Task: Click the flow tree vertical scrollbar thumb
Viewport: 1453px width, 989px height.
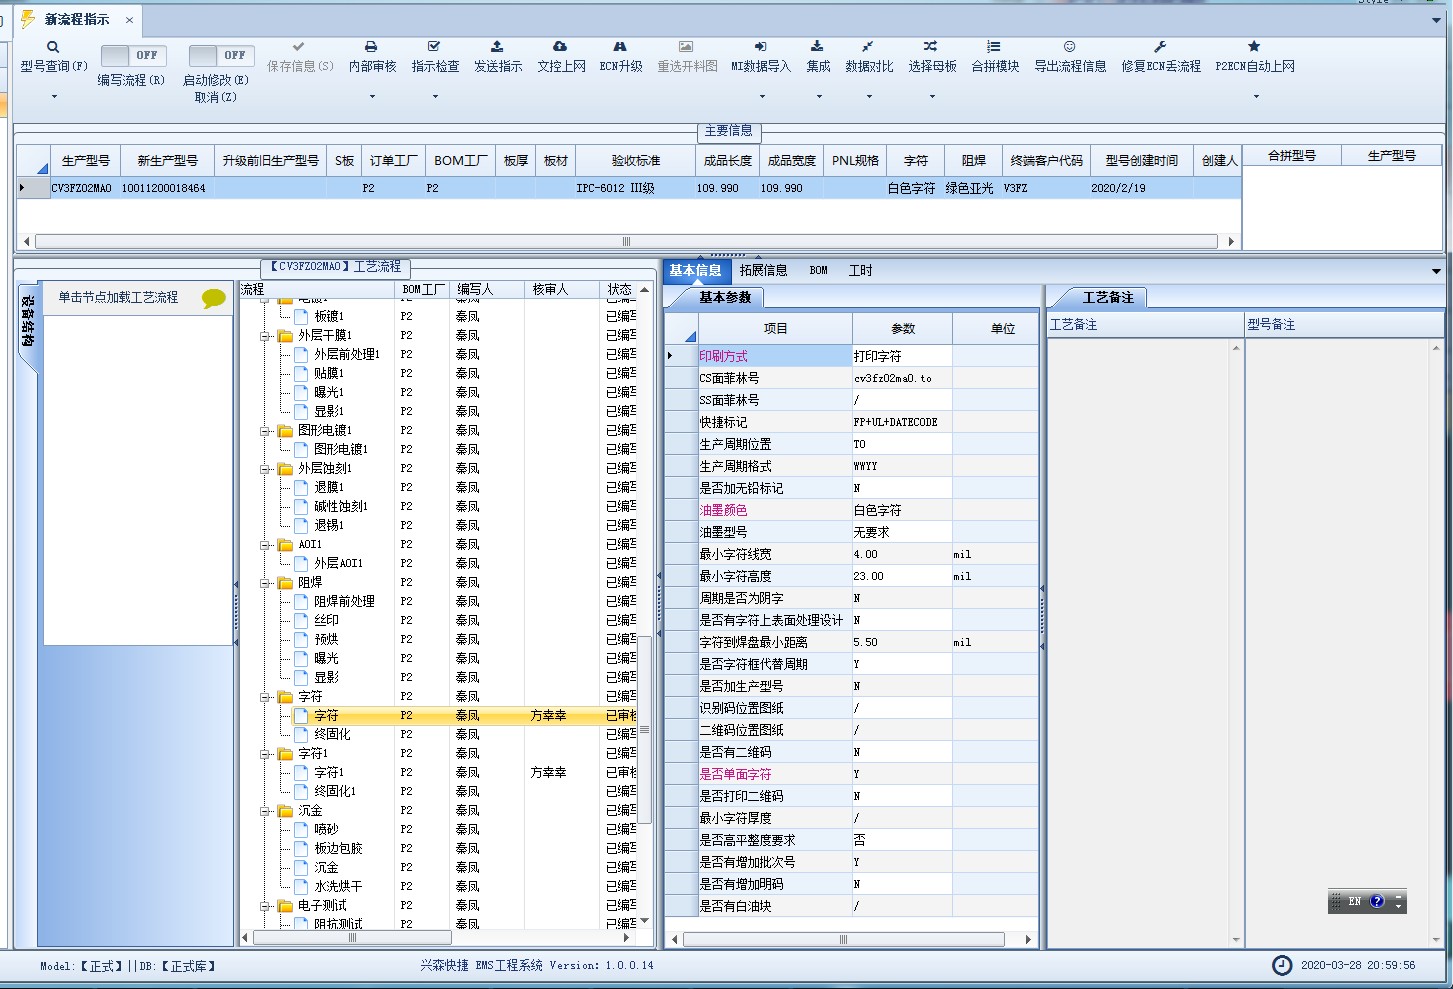Action: [645, 730]
